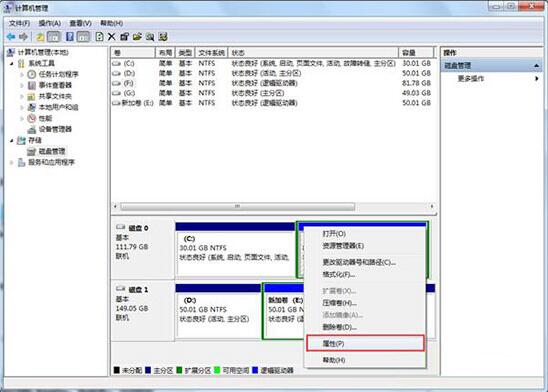Select the 新加卷 (E:) row in volume list
Screen dimensions: 548x392
coord(272,103)
